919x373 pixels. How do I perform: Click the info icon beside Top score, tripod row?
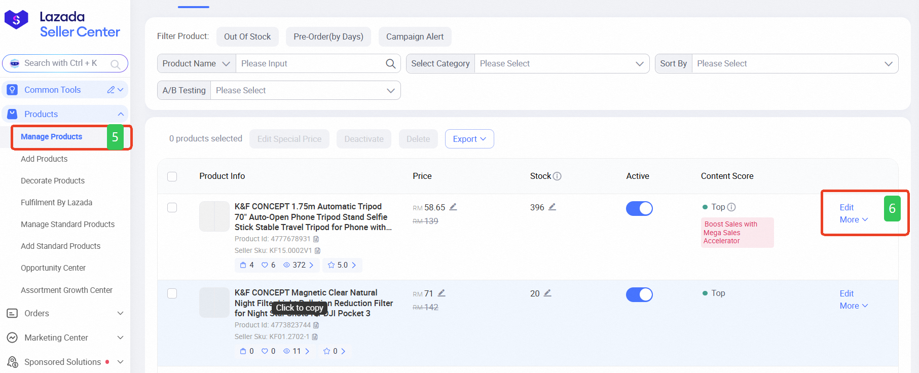[x=732, y=207]
